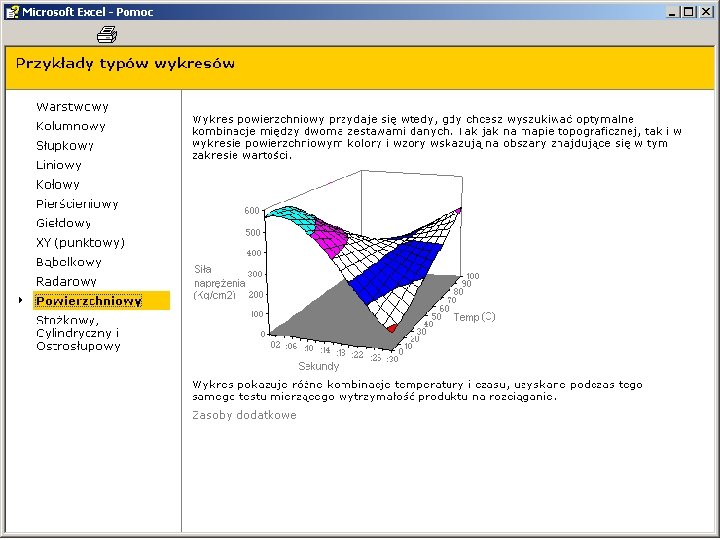Select the Kołowy chart type
The image size is (720, 540).
[58, 185]
